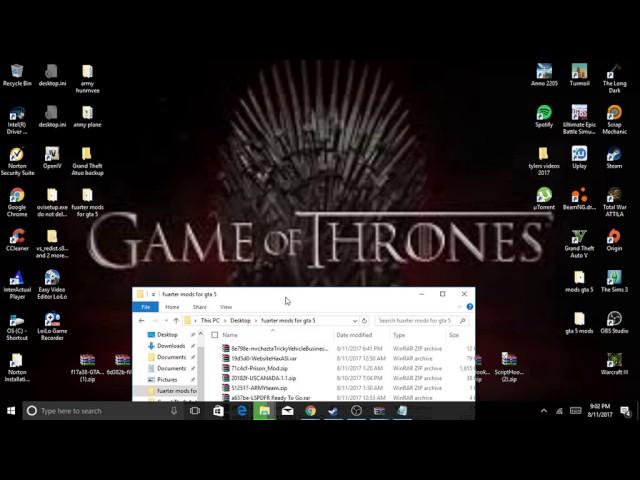Click the Search fuarter mods field
This screenshot has width=640, height=480.
[x=421, y=321]
